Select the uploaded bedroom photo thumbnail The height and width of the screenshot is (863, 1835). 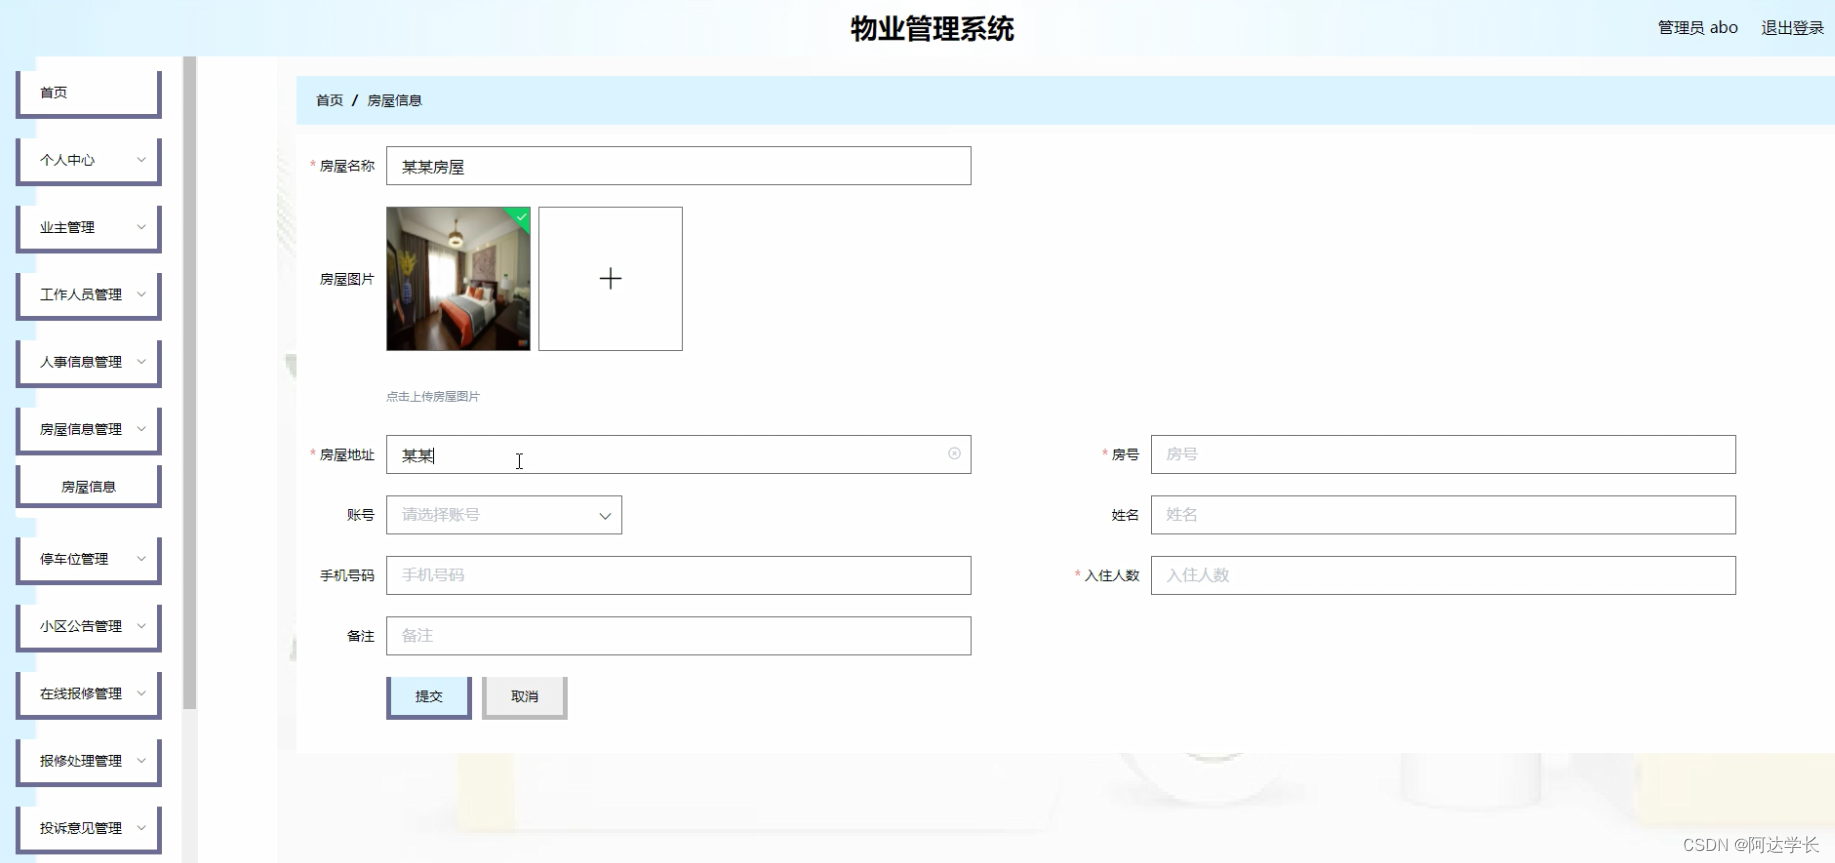click(x=458, y=279)
